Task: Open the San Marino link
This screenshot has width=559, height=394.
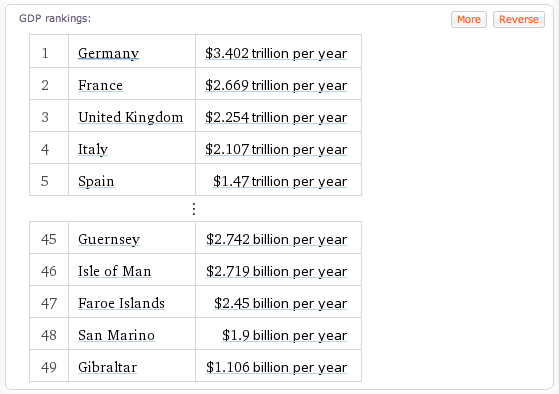Action: click(x=116, y=336)
